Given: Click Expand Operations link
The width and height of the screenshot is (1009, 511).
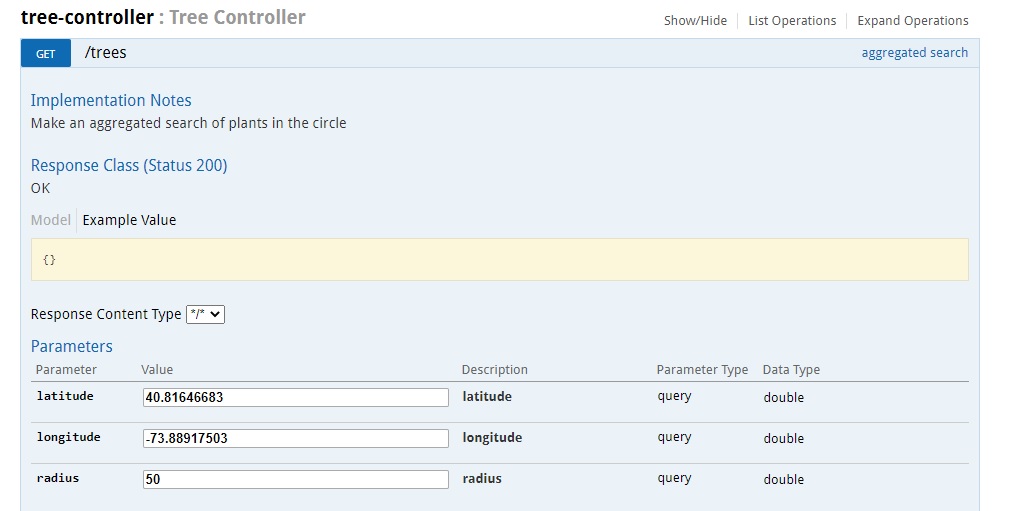Looking at the screenshot, I should (x=912, y=21).
